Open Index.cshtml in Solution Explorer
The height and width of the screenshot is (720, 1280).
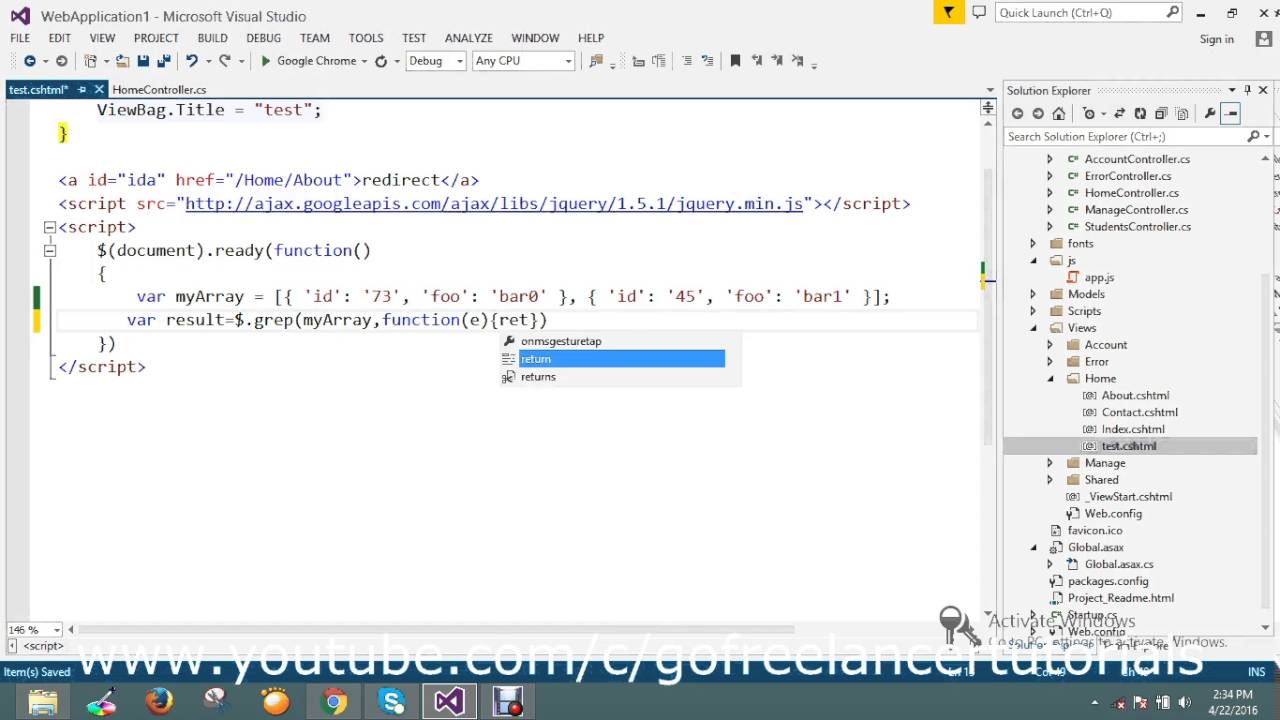tap(1133, 429)
